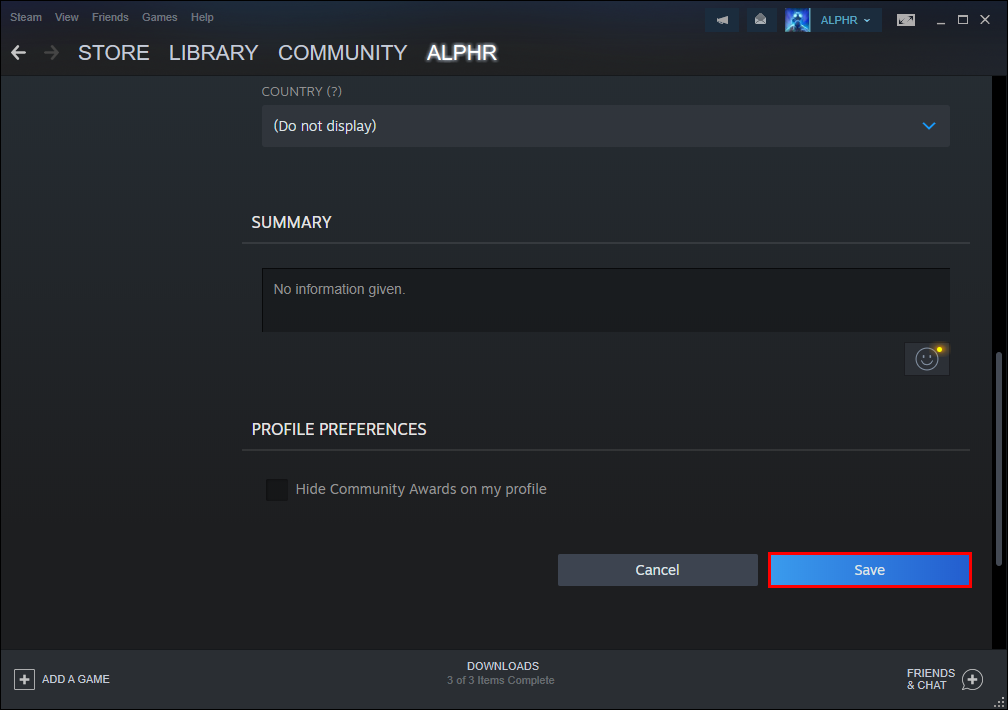1008x710 pixels.
Task: Click into the Summary text area
Action: [606, 300]
